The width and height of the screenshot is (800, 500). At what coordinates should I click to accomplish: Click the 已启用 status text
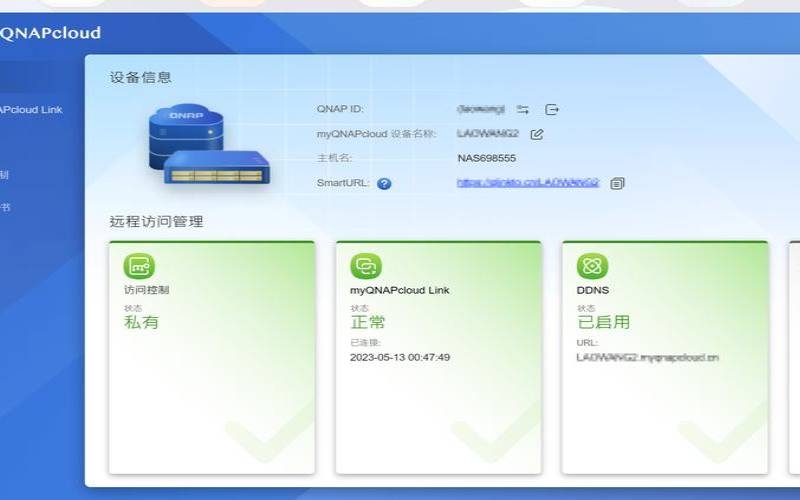pos(603,322)
